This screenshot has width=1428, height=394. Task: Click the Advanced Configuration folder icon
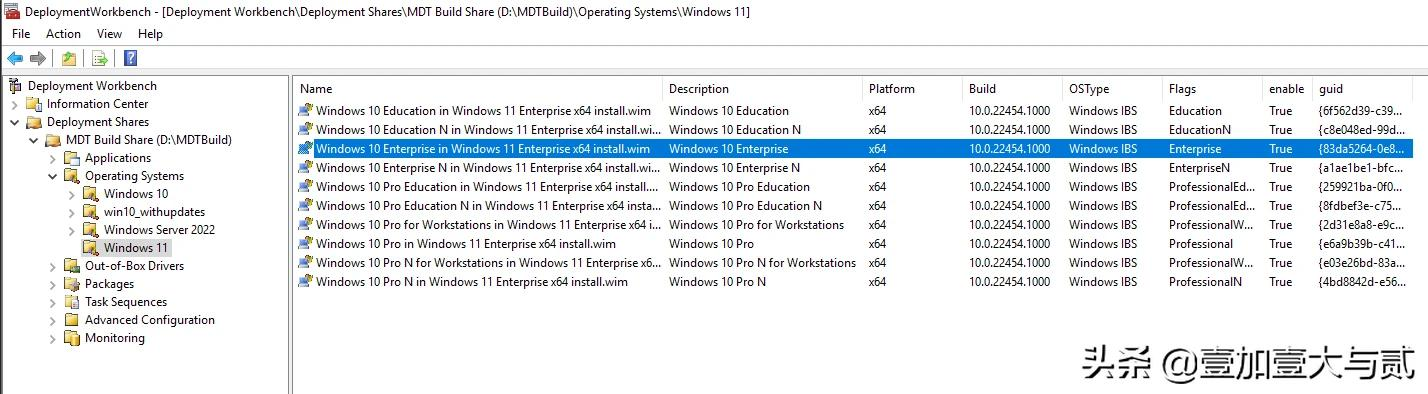(72, 320)
